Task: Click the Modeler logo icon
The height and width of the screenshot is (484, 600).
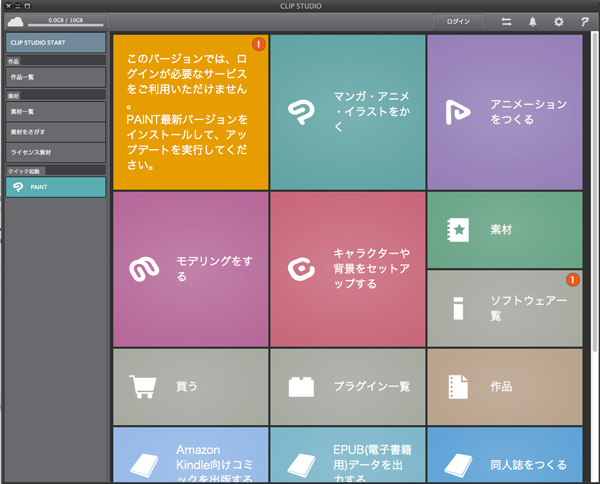Action: click(144, 269)
